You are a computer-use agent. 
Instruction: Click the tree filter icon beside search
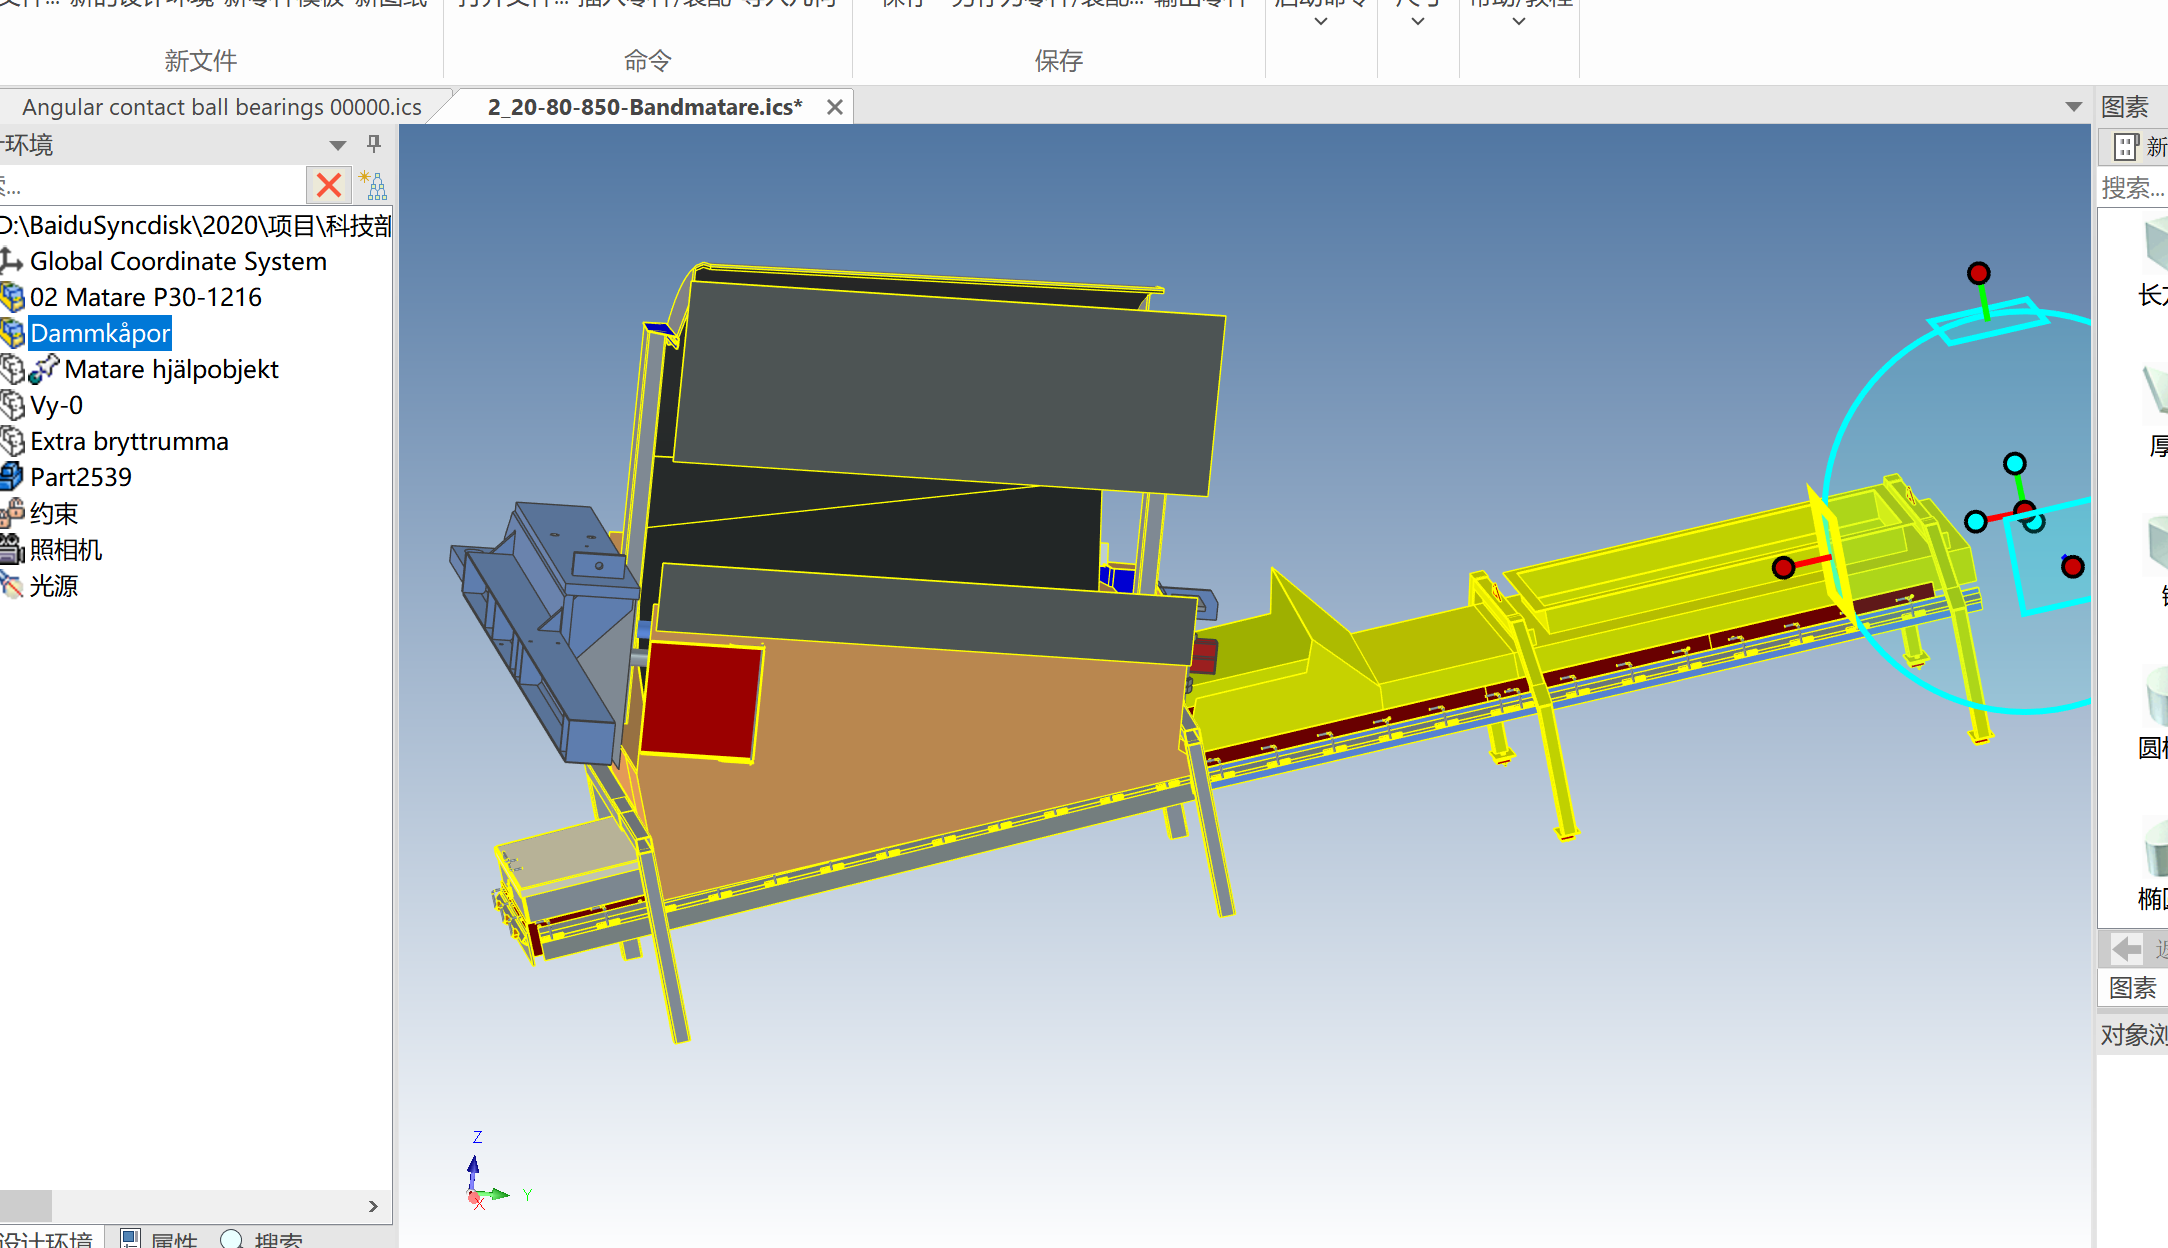[x=373, y=185]
